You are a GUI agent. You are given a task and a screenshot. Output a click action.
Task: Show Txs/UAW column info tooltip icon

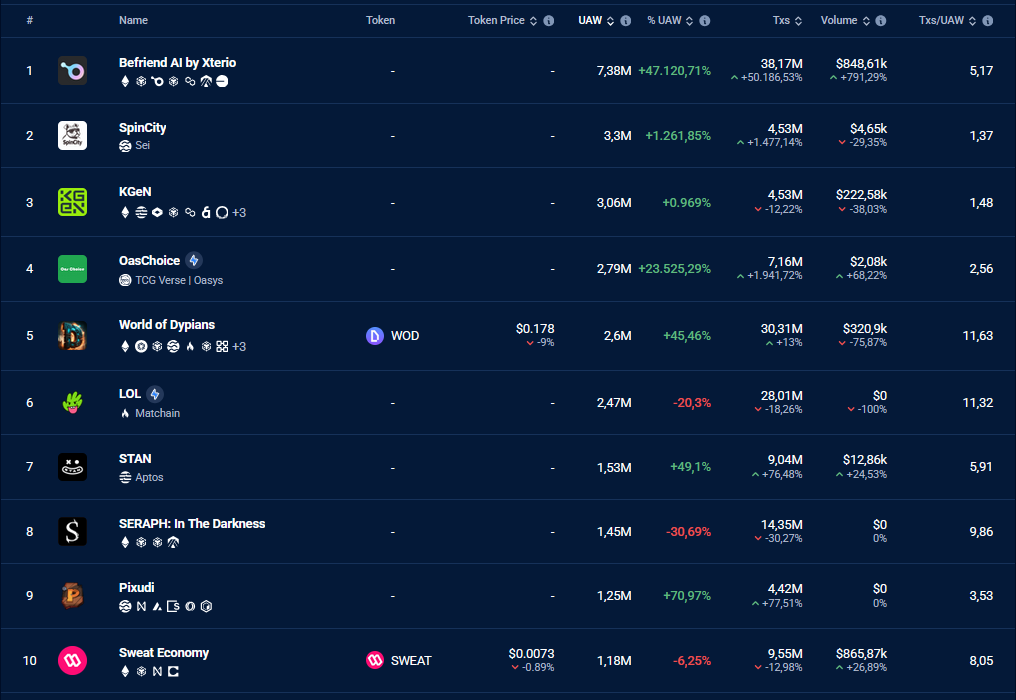987,21
